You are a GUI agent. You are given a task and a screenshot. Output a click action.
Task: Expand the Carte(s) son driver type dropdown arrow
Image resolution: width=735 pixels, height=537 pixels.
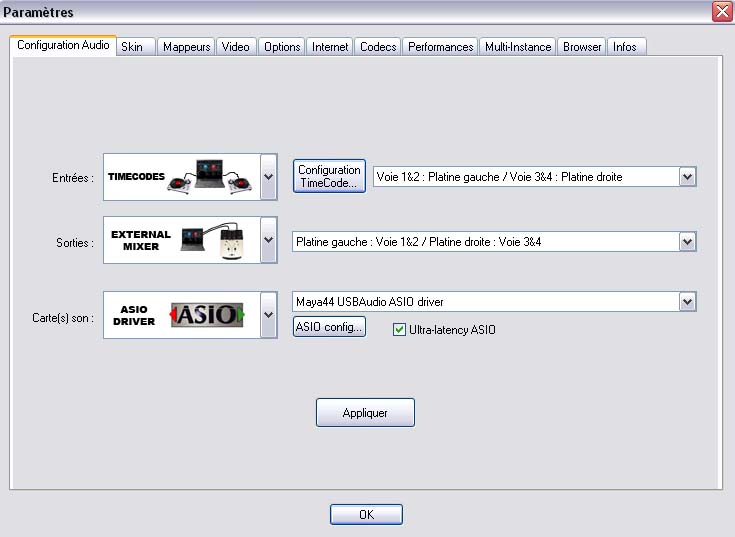269,315
